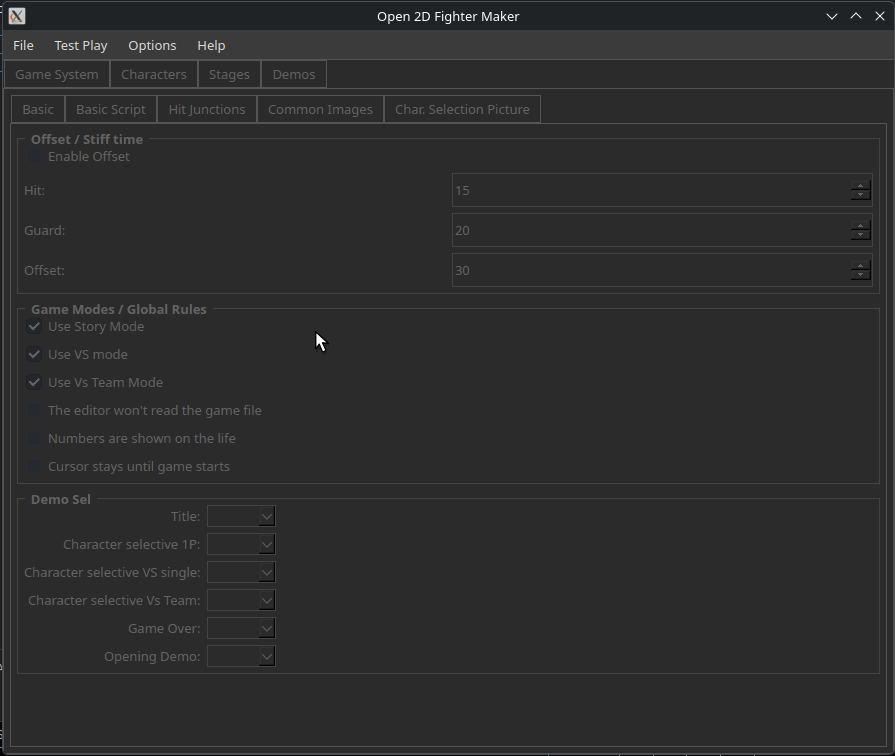Open the Game Over demo dropdown

coord(241,628)
